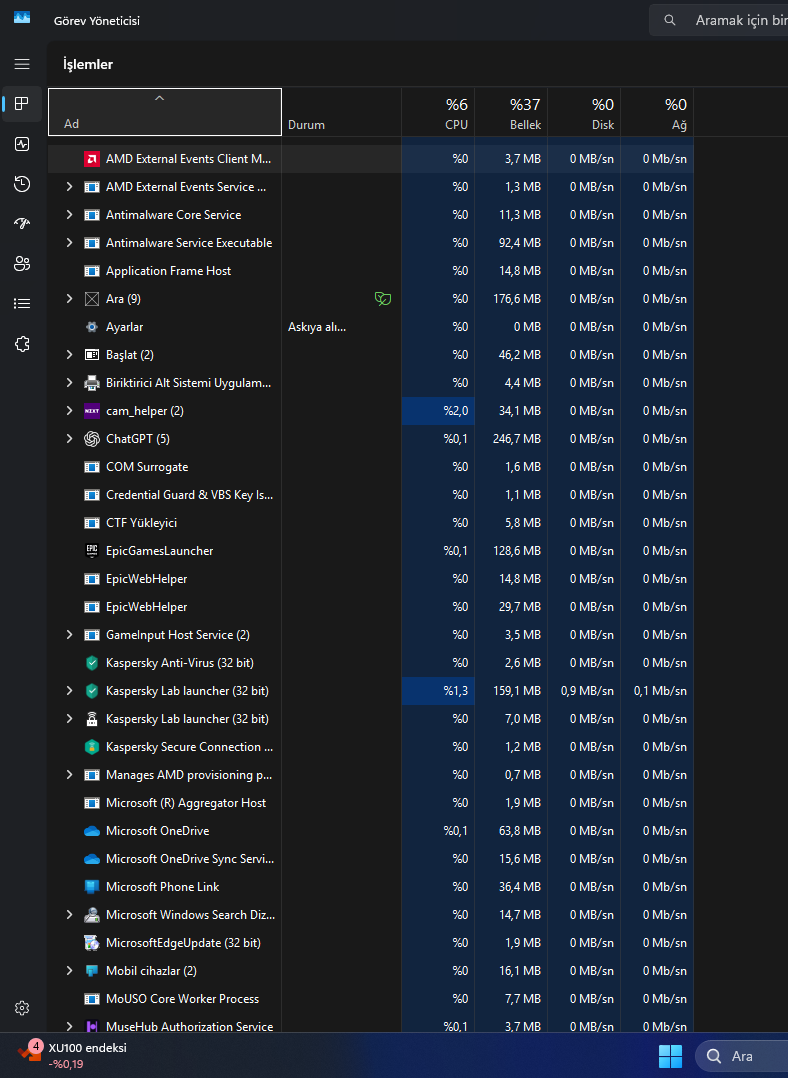Select the CTF Yükleyici row
Image resolution: width=788 pixels, height=1078 pixels.
coord(371,522)
